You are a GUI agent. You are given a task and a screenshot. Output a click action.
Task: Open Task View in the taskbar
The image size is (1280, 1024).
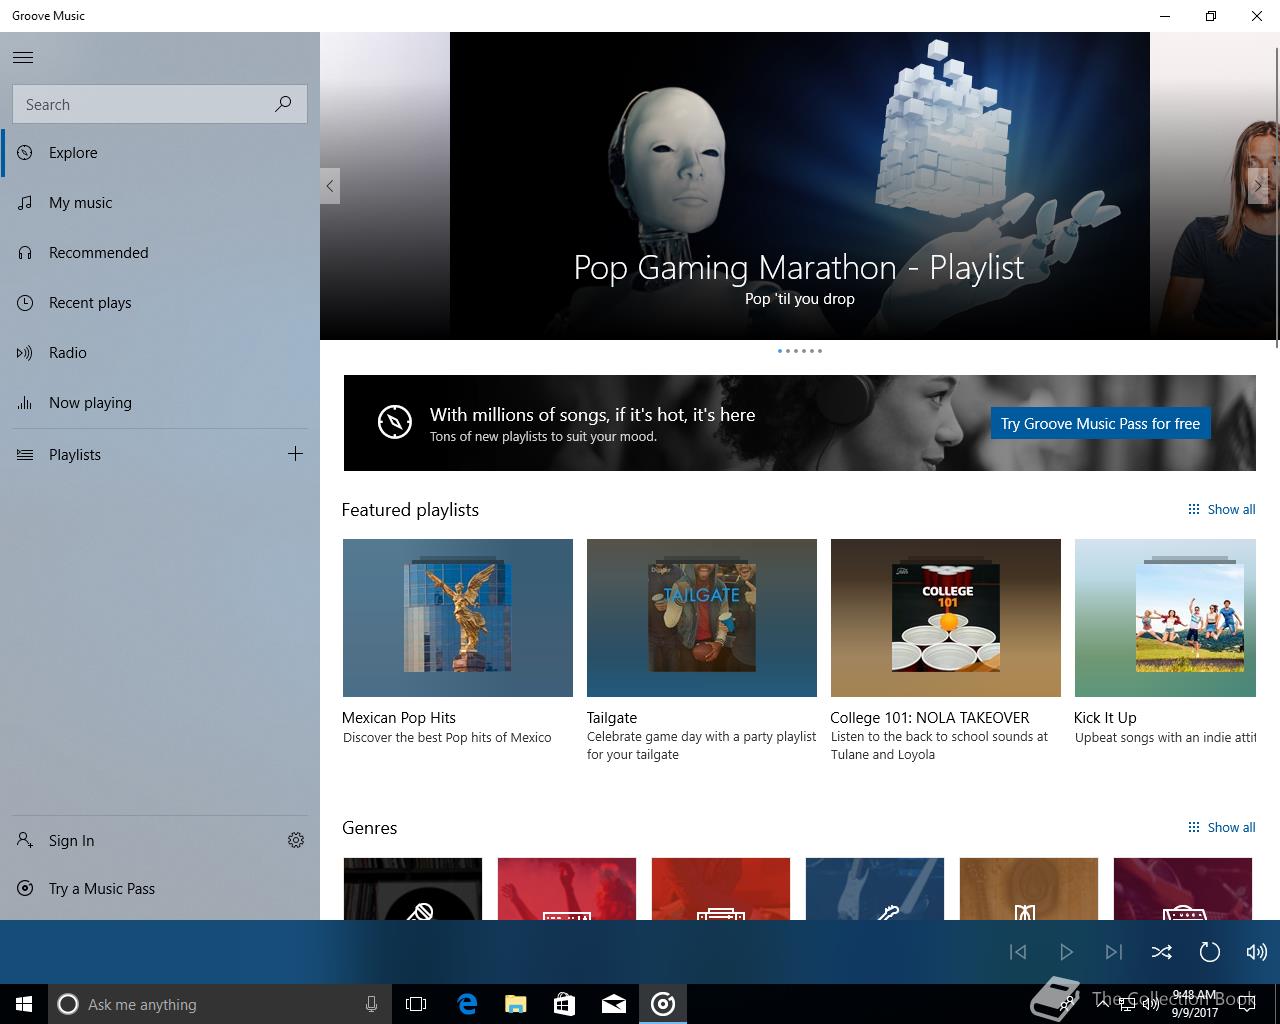coord(416,1004)
